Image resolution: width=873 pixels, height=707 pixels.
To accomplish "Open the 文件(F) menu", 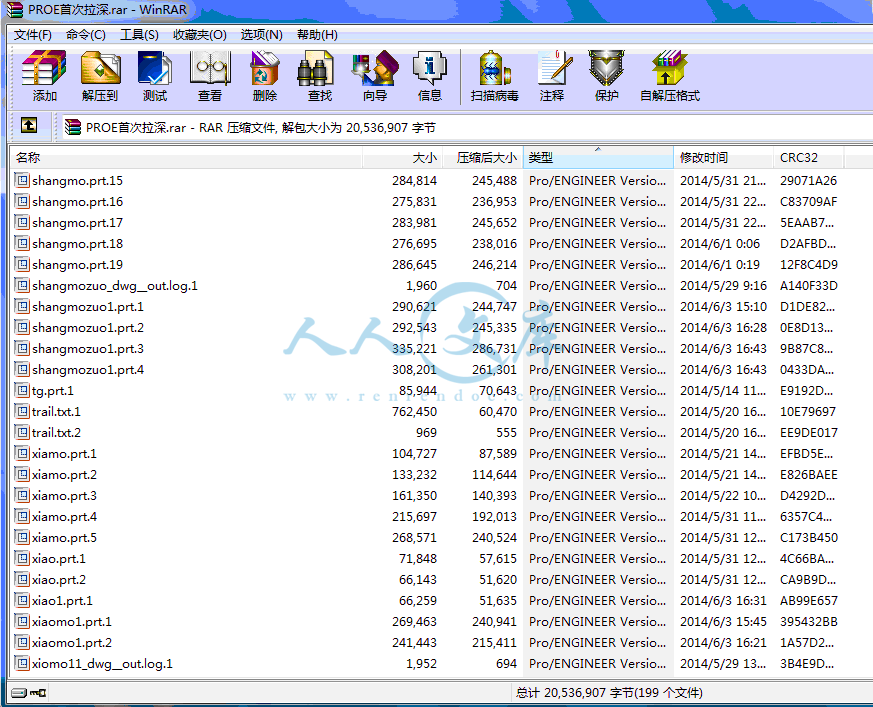I will pos(33,35).
